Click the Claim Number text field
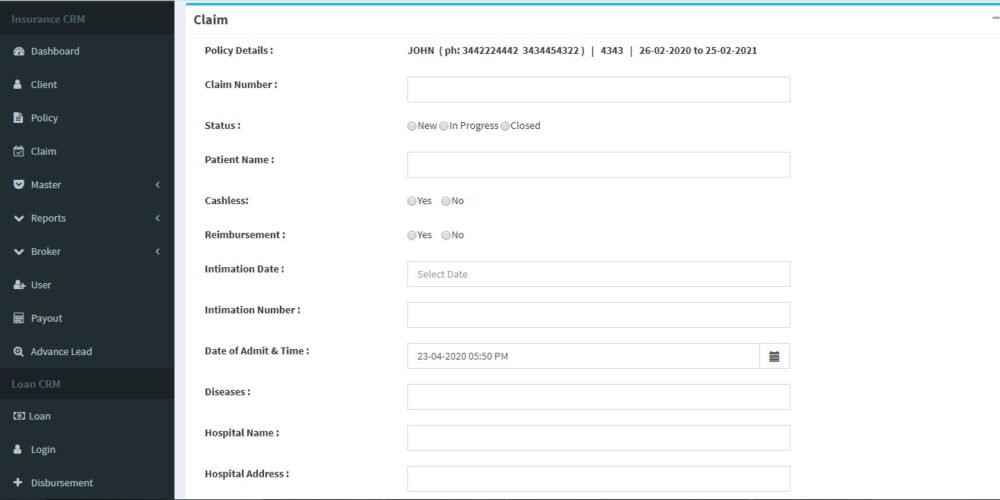The width and height of the screenshot is (1000, 500). [x=598, y=90]
